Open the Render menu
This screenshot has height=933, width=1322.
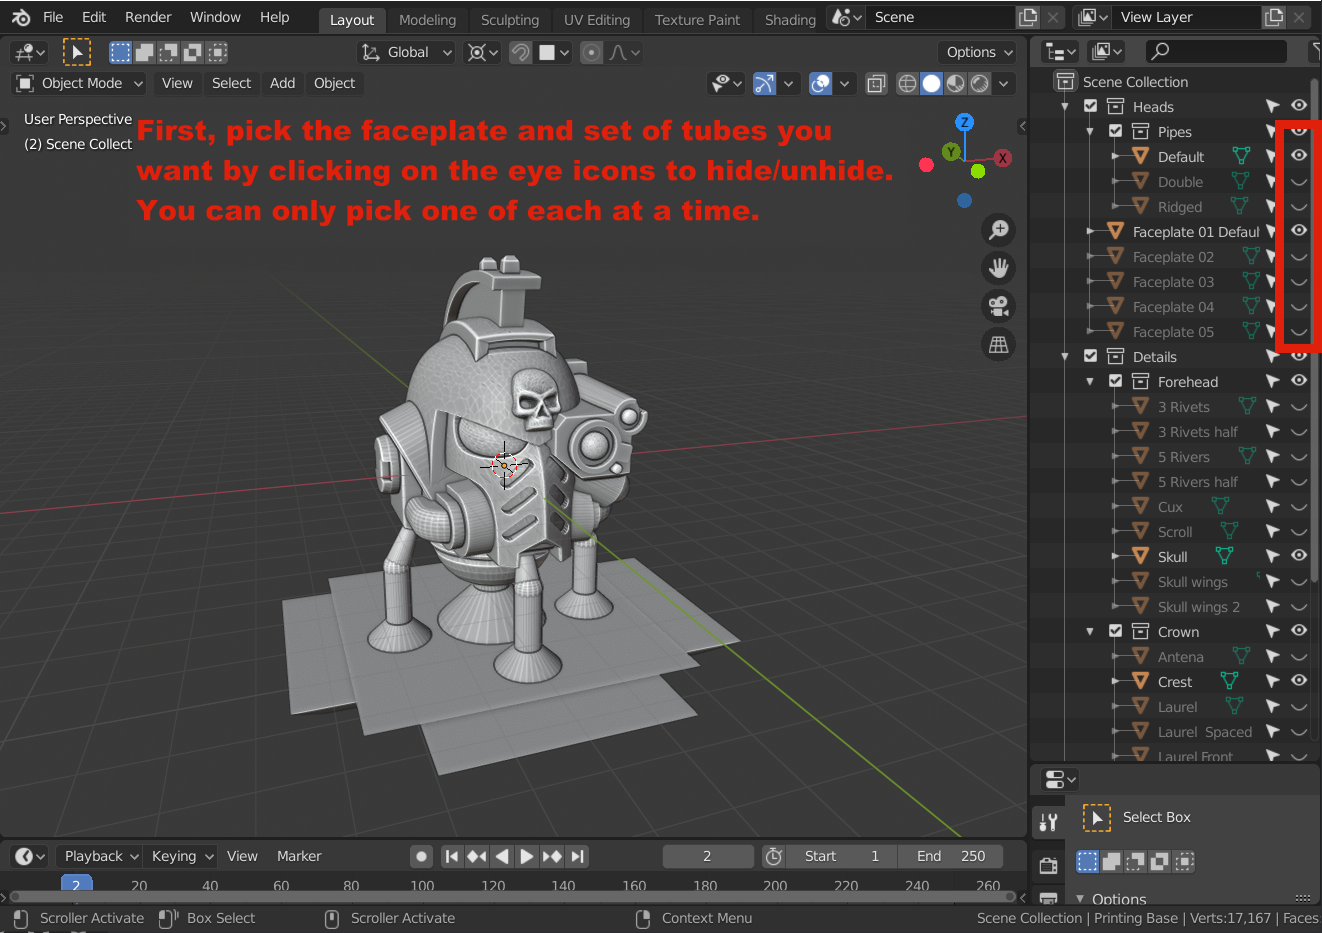click(x=148, y=17)
